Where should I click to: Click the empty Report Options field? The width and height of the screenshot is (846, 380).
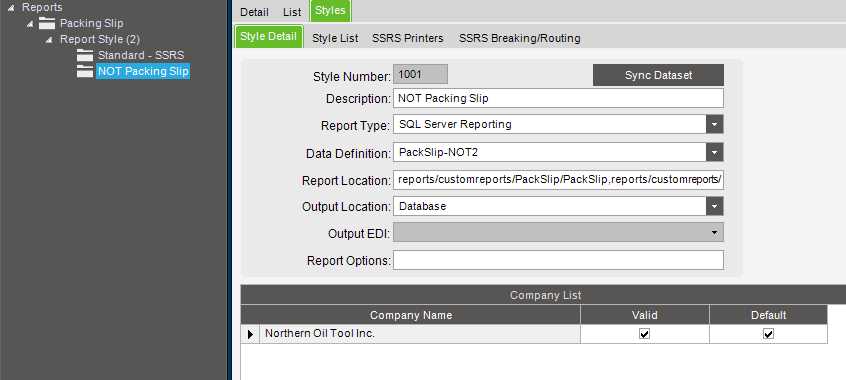pos(558,260)
